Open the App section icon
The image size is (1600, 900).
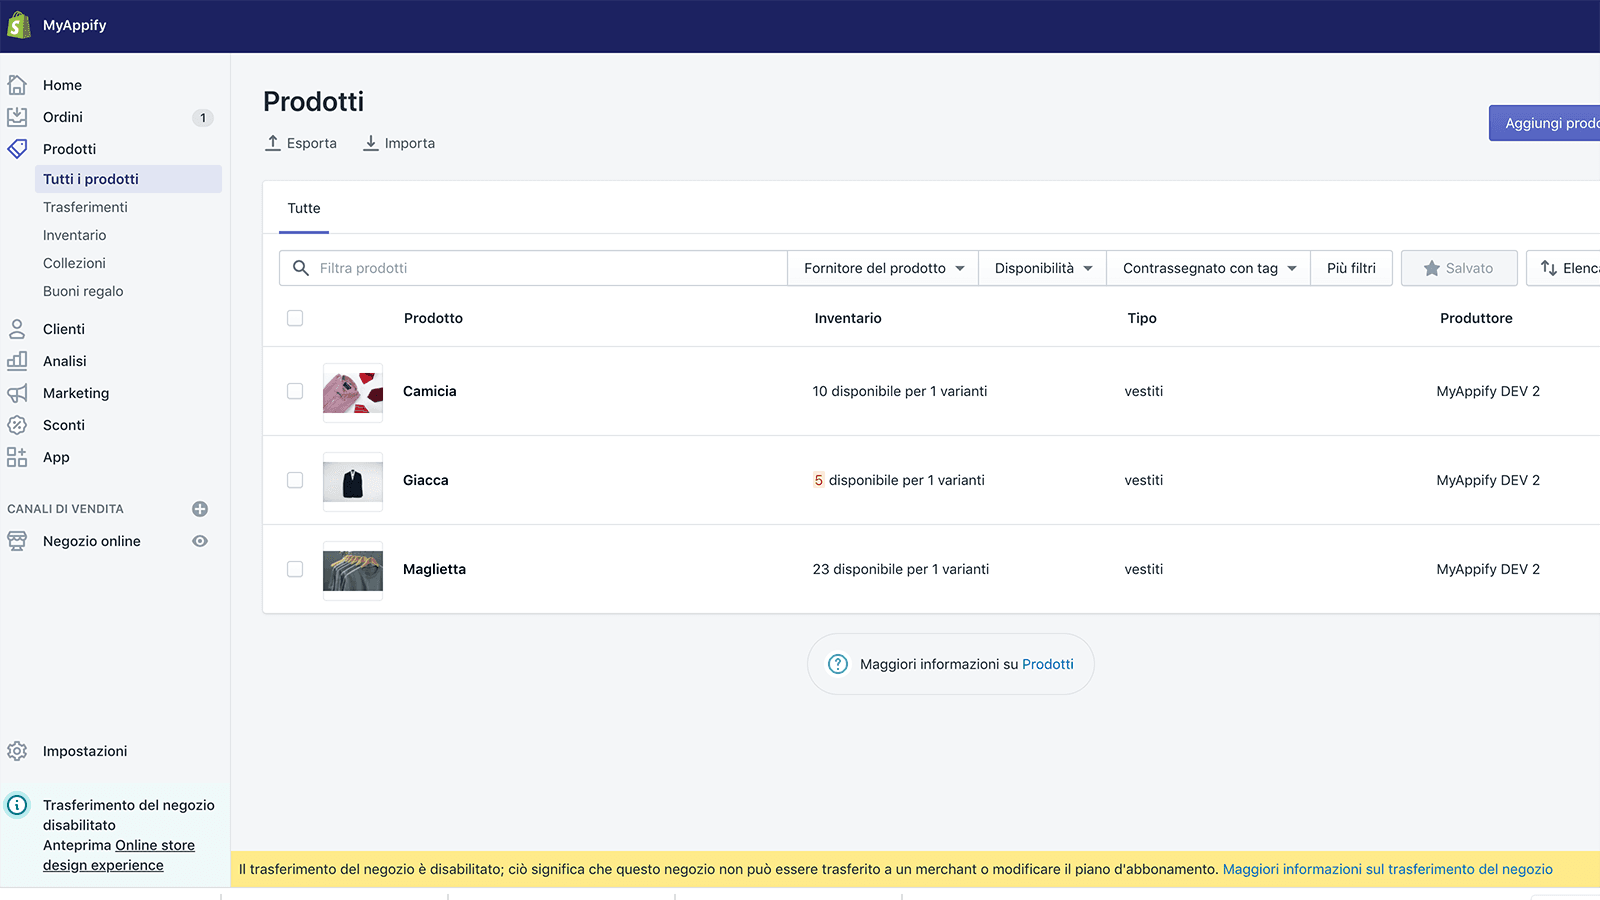click(17, 457)
